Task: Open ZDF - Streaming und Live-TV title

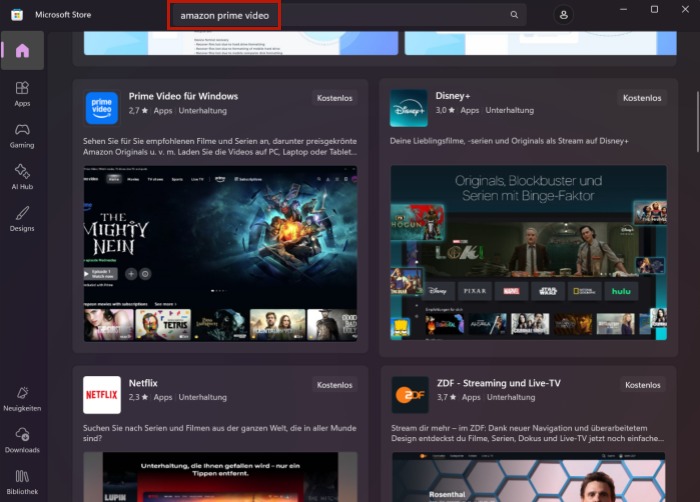Action: coord(499,383)
